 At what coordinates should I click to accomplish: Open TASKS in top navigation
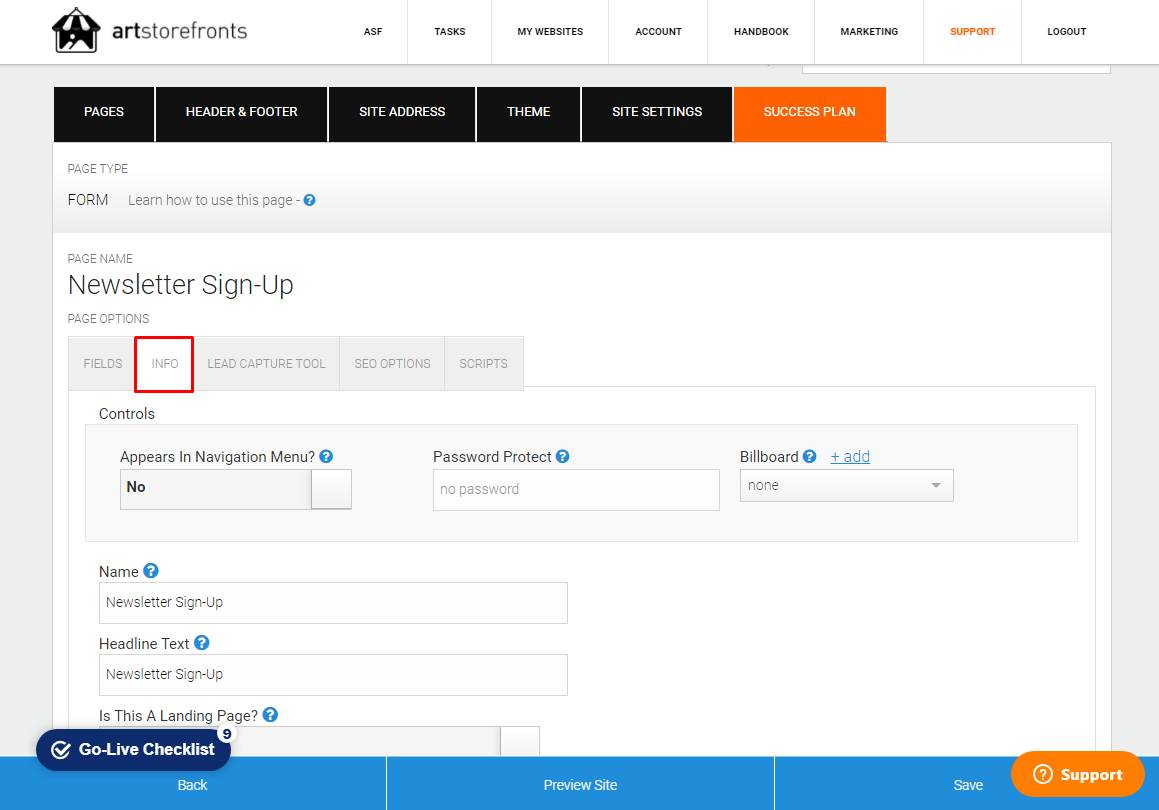[449, 32]
